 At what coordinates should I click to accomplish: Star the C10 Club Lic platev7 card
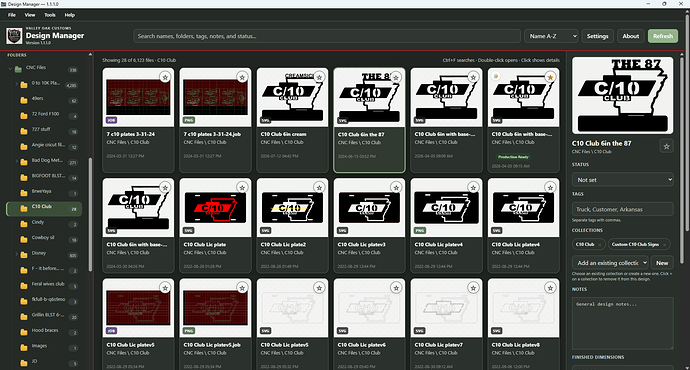[x=473, y=288]
